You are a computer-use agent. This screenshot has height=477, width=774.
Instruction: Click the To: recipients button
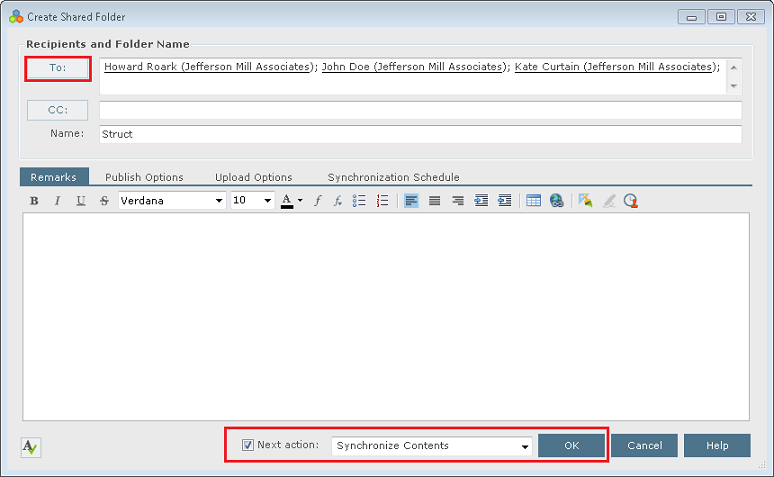coord(58,68)
